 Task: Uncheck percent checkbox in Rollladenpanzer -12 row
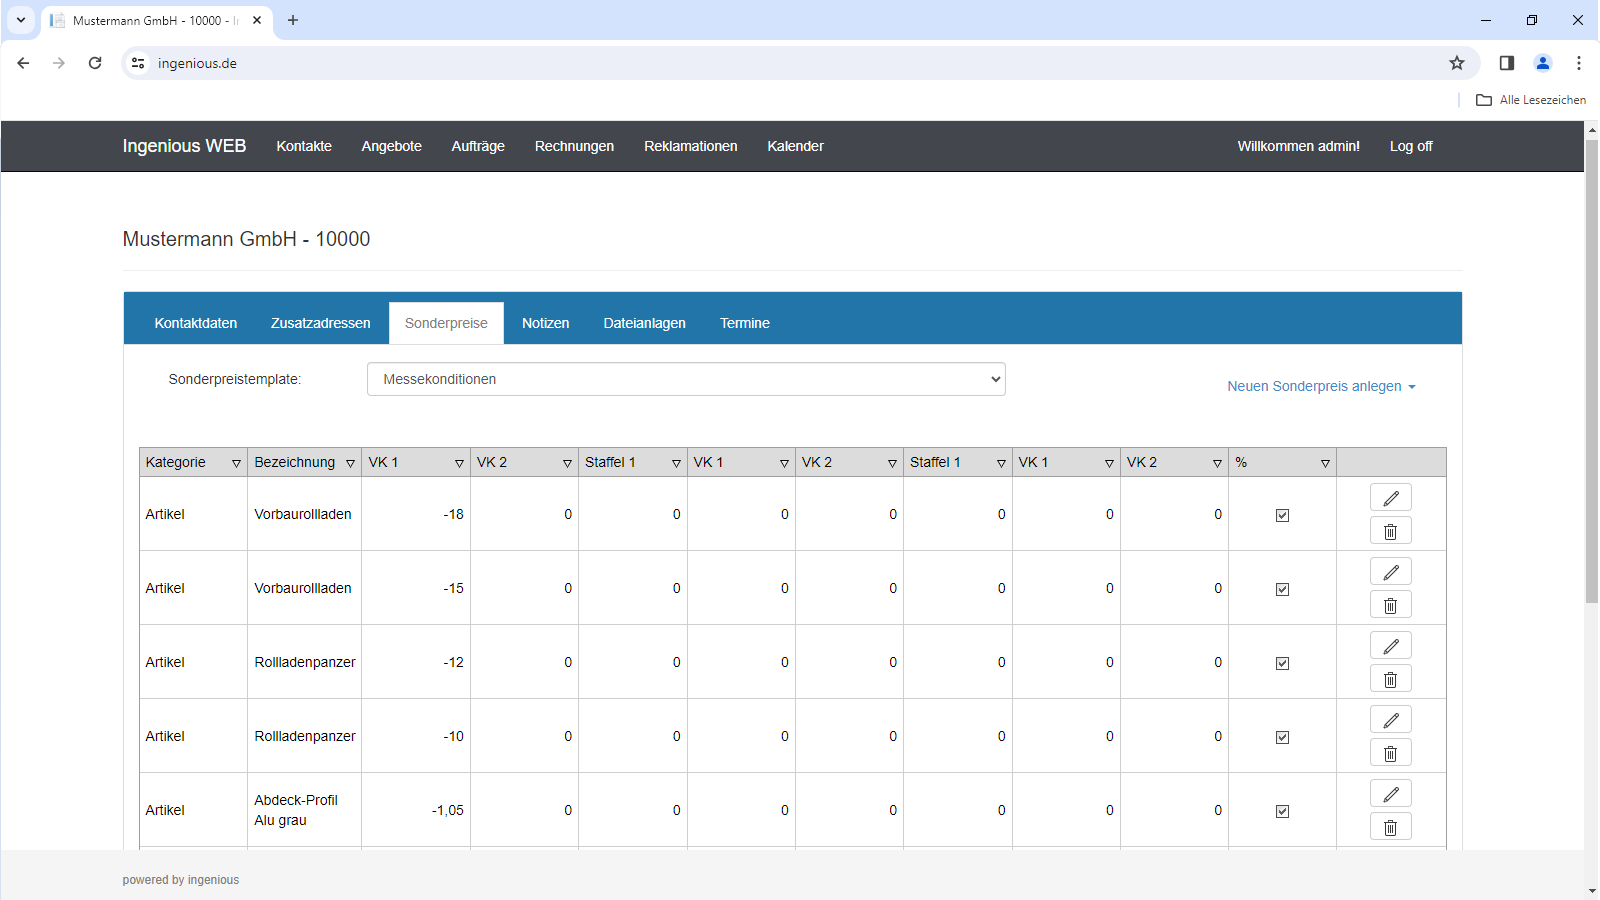(x=1282, y=663)
